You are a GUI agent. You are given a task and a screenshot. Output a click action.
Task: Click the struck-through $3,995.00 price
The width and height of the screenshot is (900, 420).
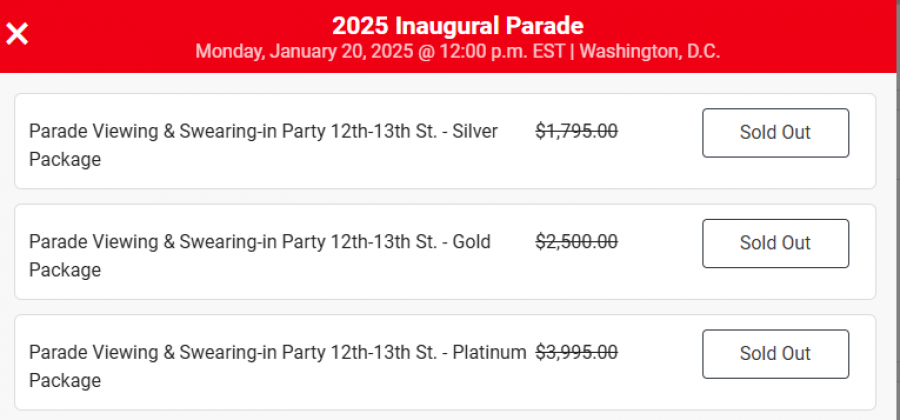[576, 353]
